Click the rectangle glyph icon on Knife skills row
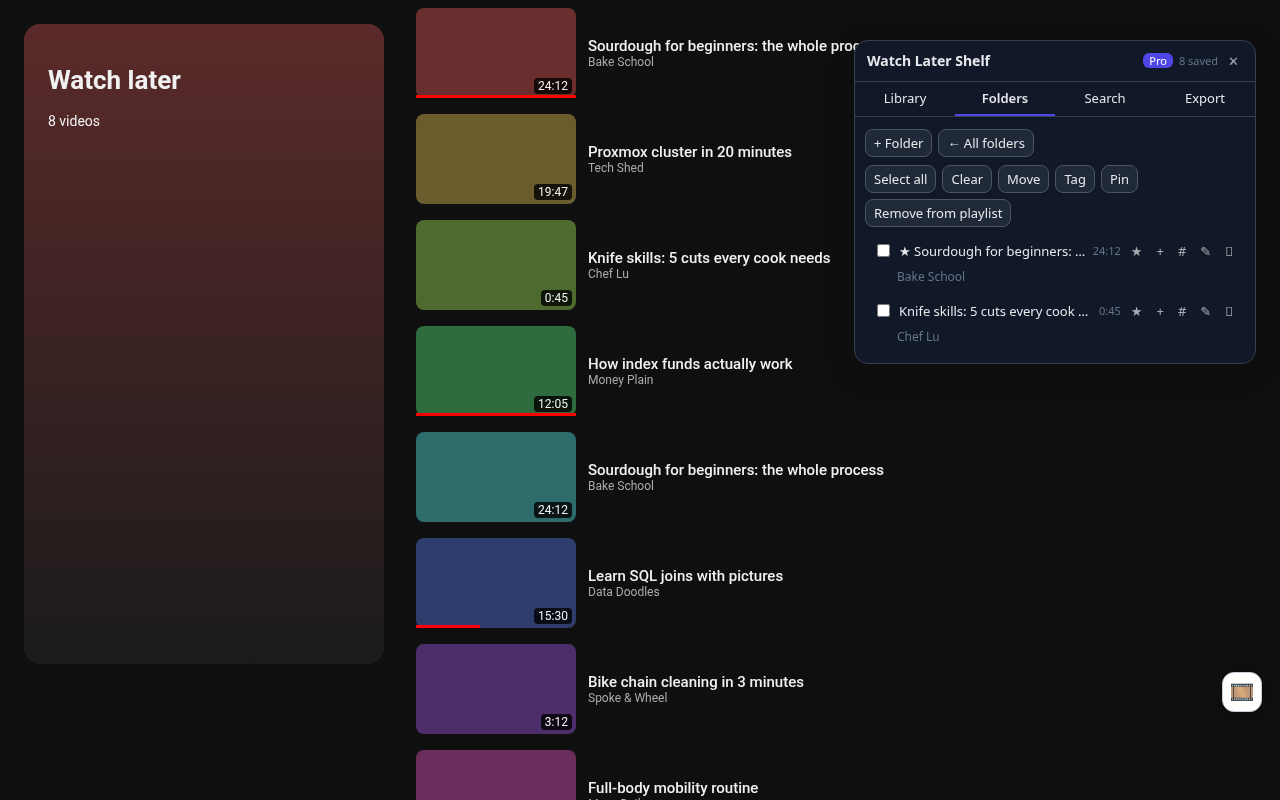This screenshot has width=1280, height=800. [1229, 311]
